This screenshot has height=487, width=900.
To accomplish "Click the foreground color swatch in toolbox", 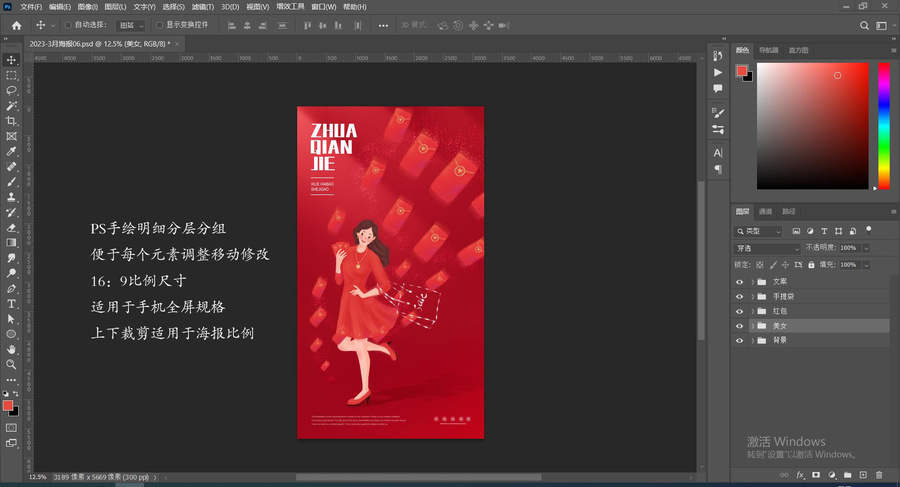I will pos(7,405).
